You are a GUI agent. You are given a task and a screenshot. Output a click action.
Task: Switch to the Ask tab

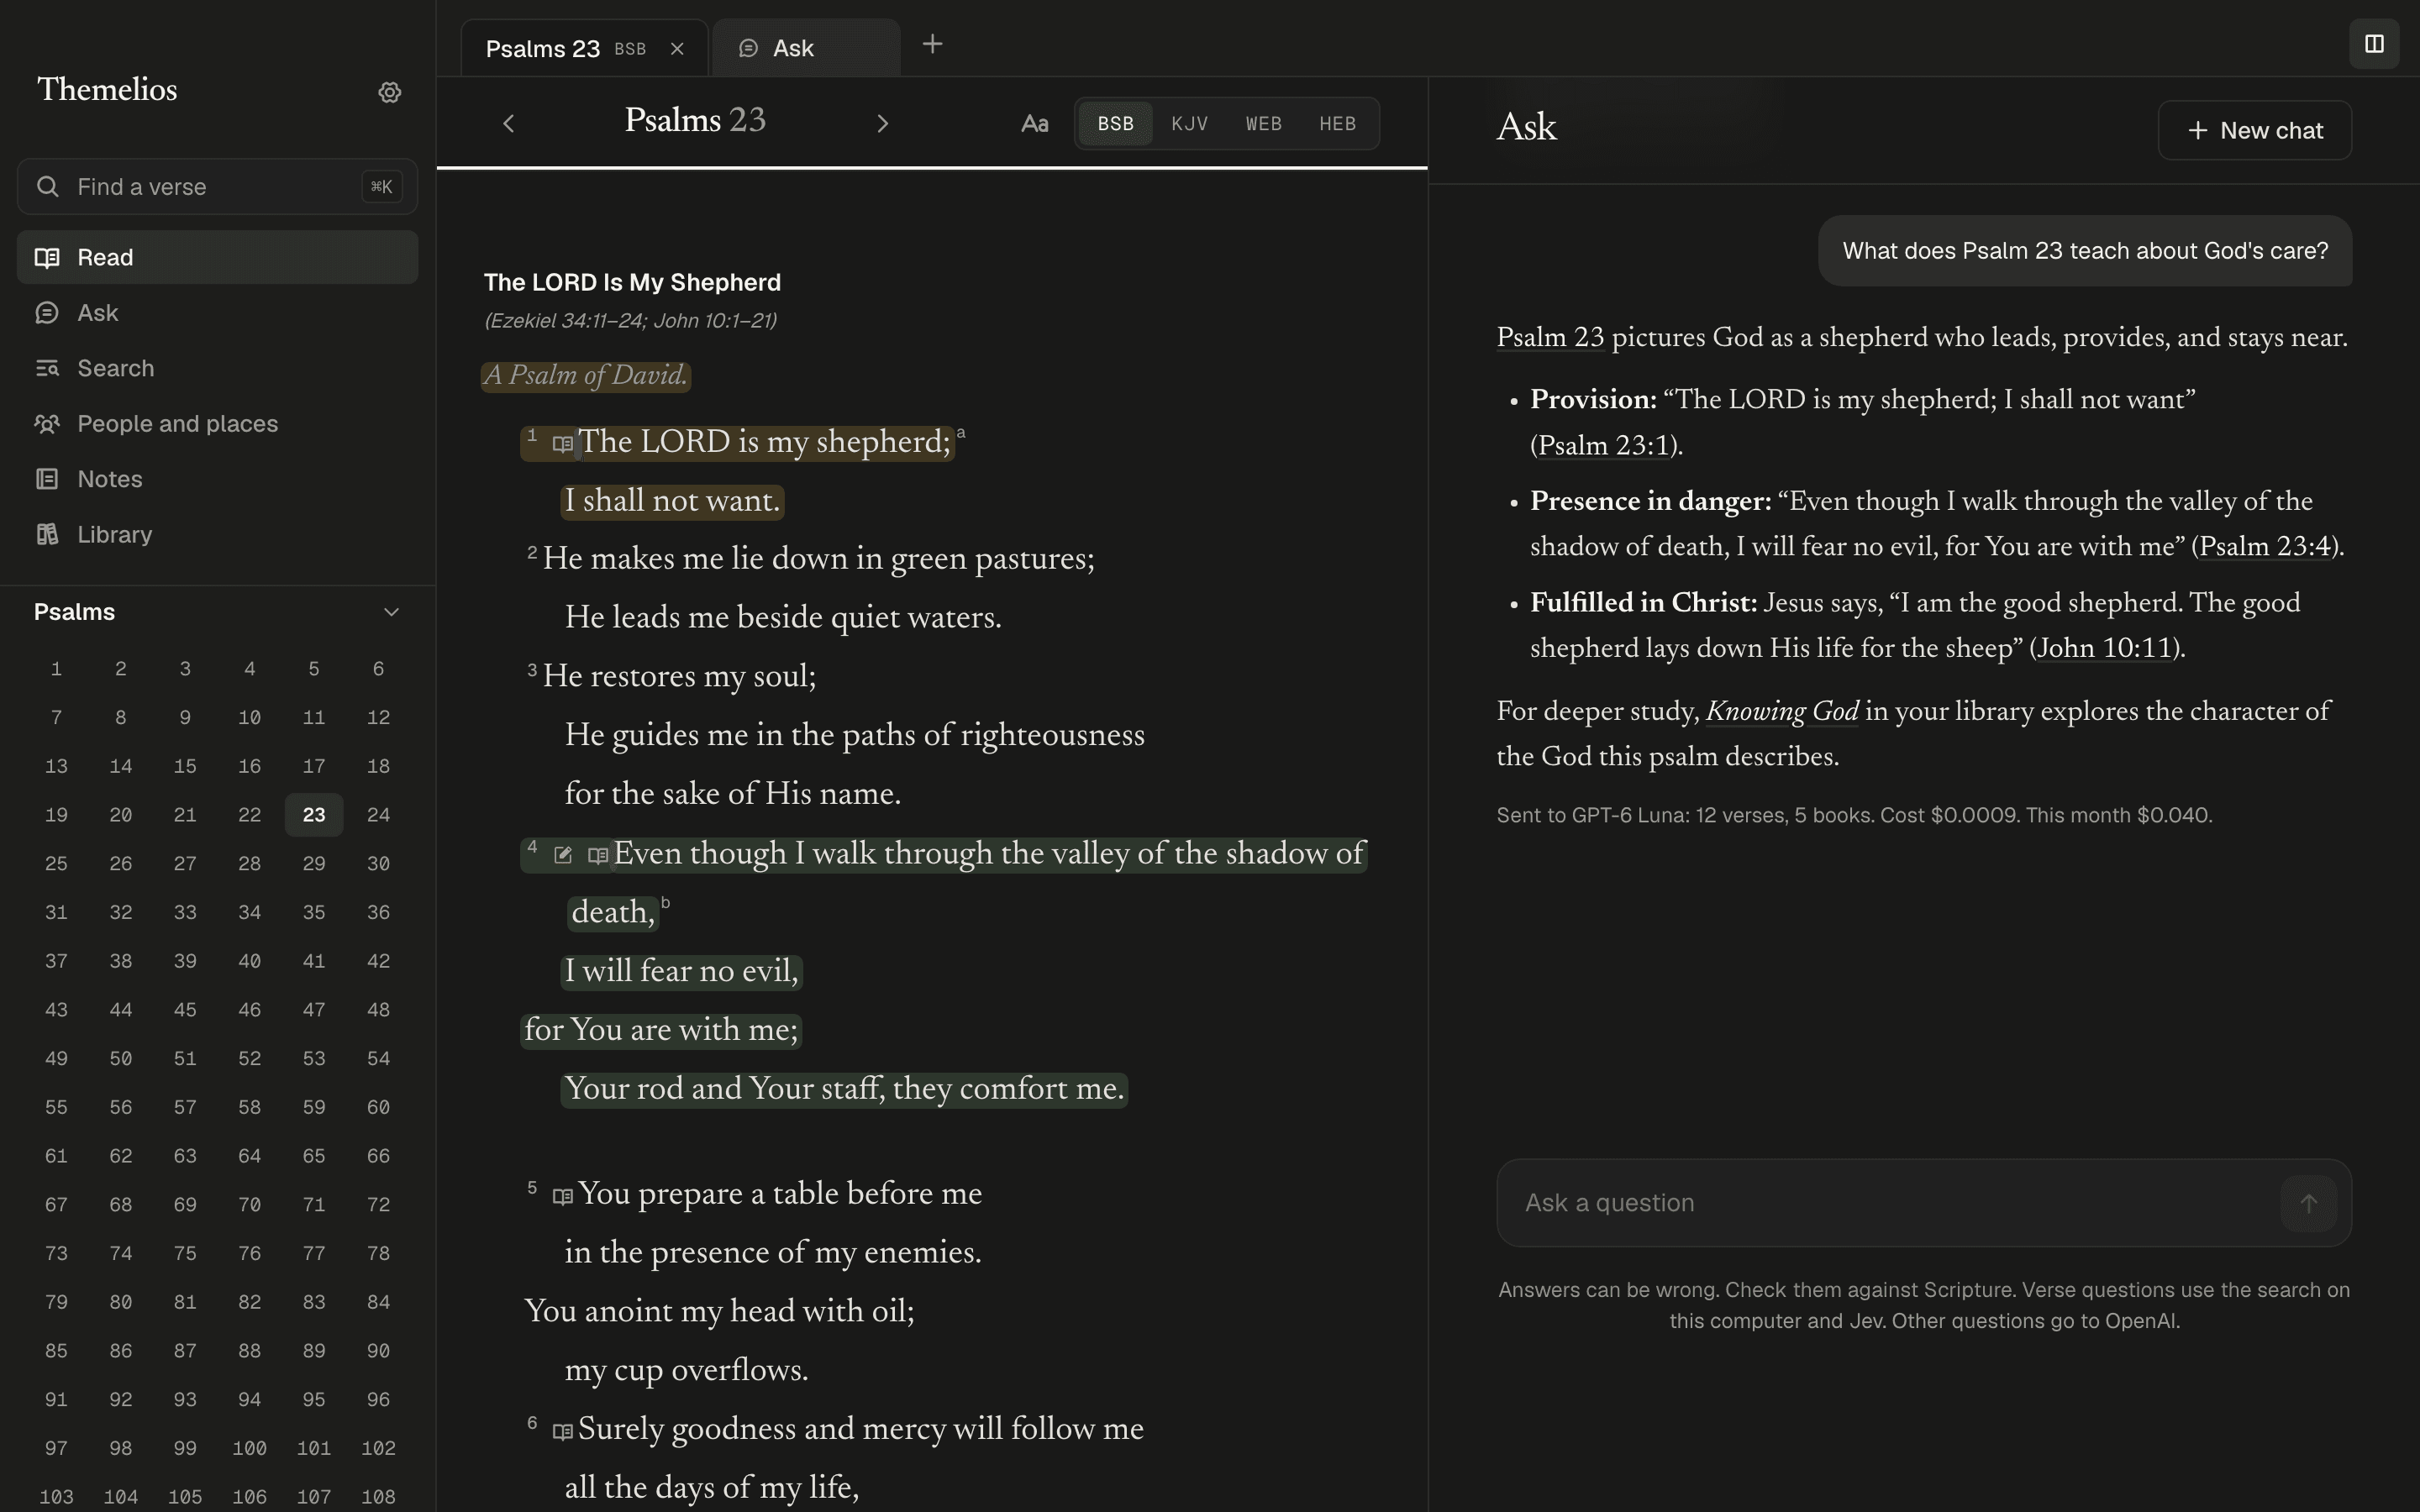[x=806, y=49]
